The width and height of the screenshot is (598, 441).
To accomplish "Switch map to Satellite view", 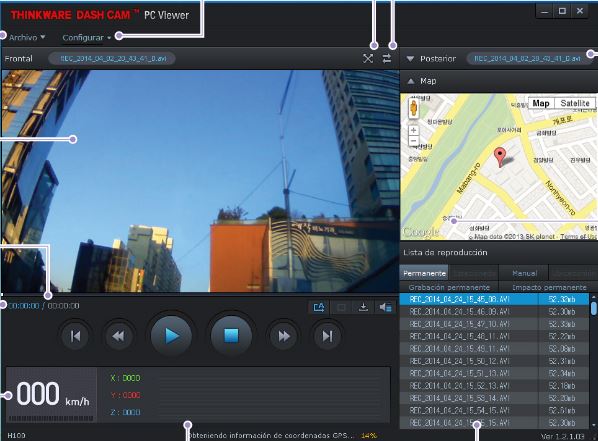I will tap(575, 103).
